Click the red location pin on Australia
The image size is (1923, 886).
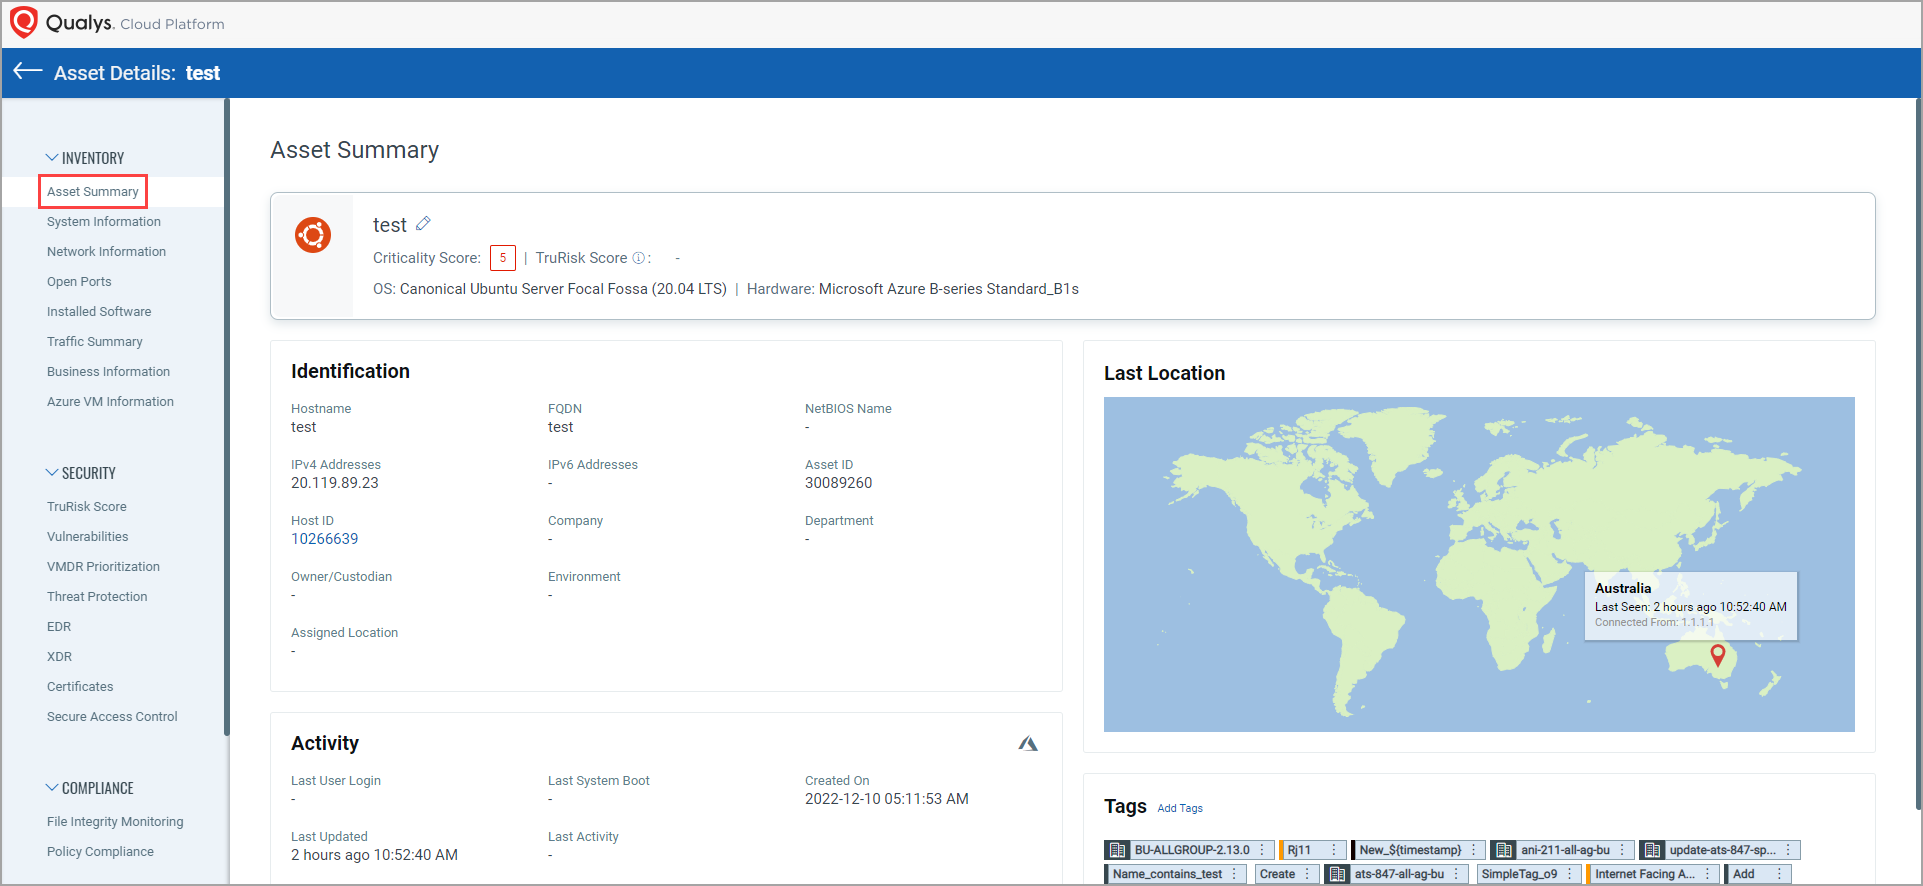tap(1718, 656)
